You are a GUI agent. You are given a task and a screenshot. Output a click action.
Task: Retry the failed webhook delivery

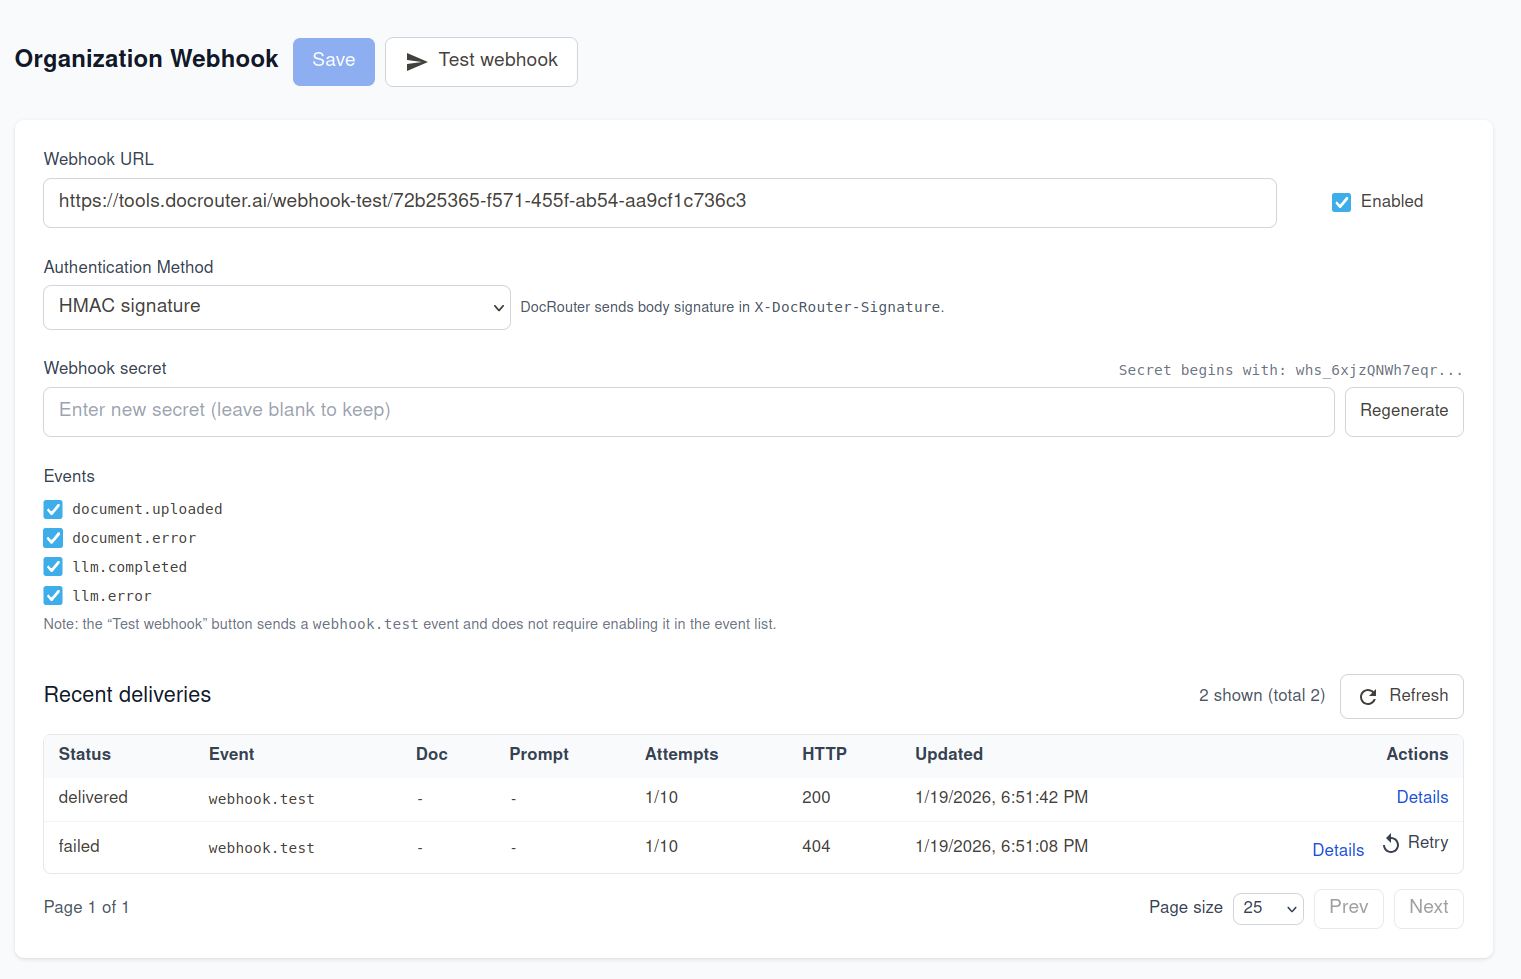[x=1414, y=843]
